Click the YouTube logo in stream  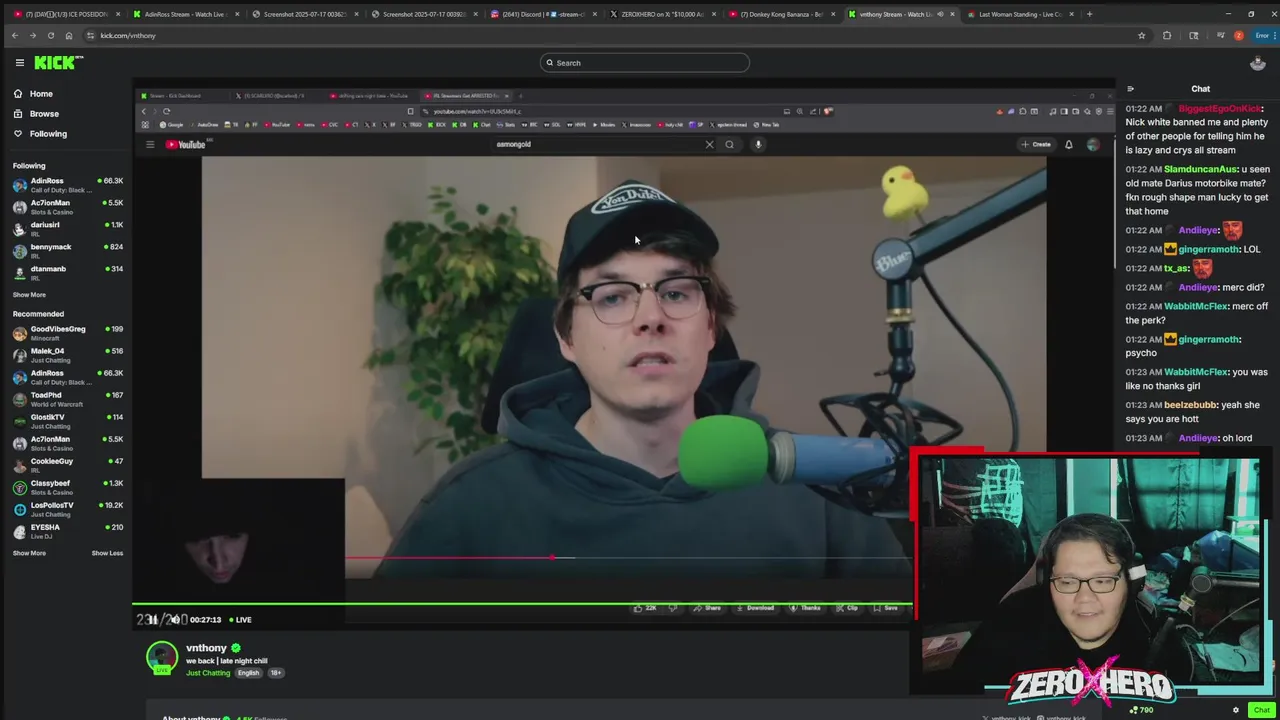coord(185,144)
